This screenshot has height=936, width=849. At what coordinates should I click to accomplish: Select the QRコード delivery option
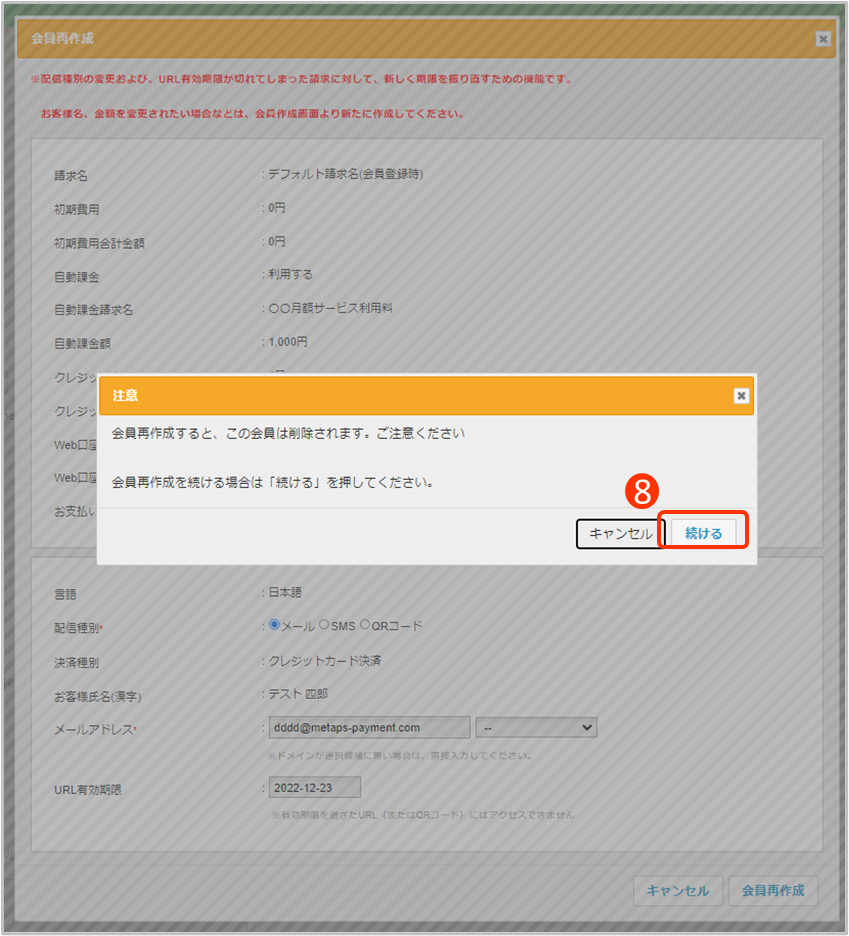365,625
